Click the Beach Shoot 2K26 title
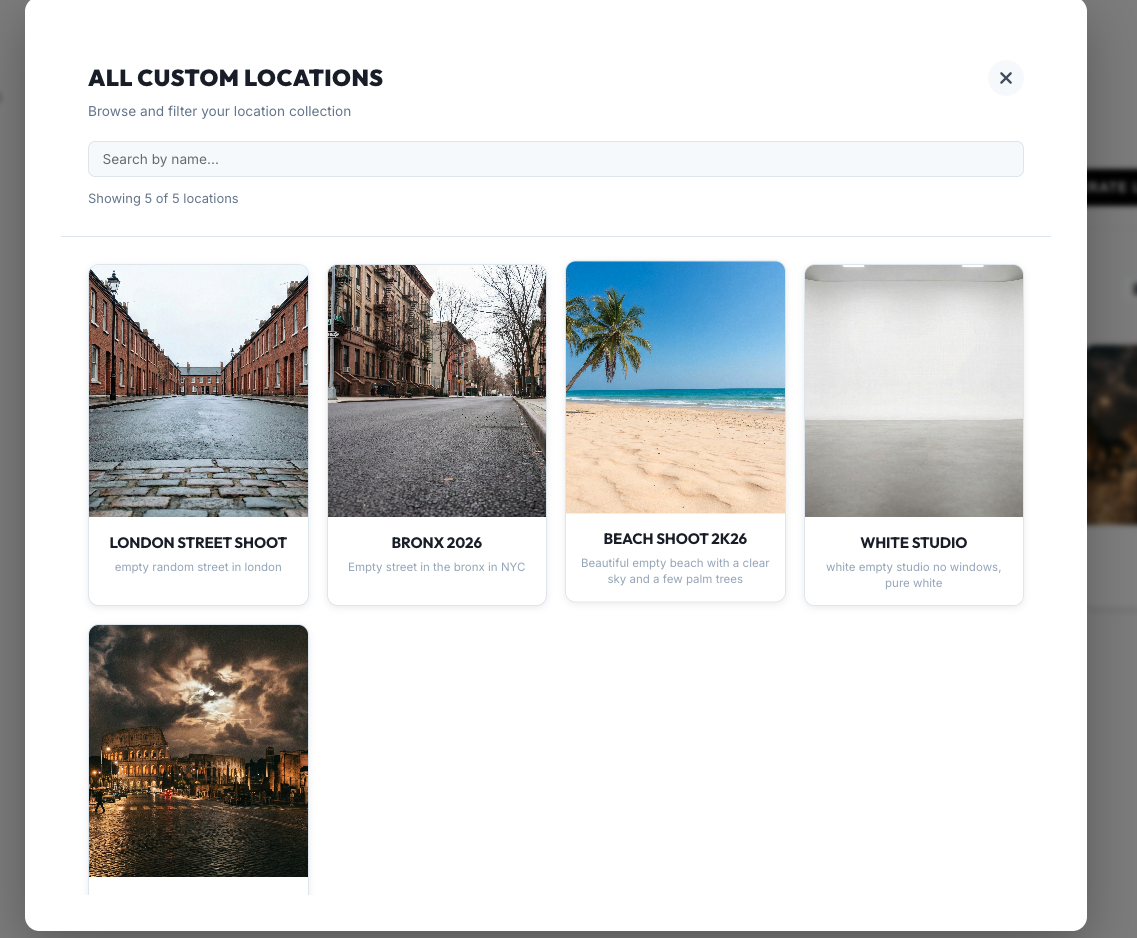The height and width of the screenshot is (938, 1137). pyautogui.click(x=675, y=539)
